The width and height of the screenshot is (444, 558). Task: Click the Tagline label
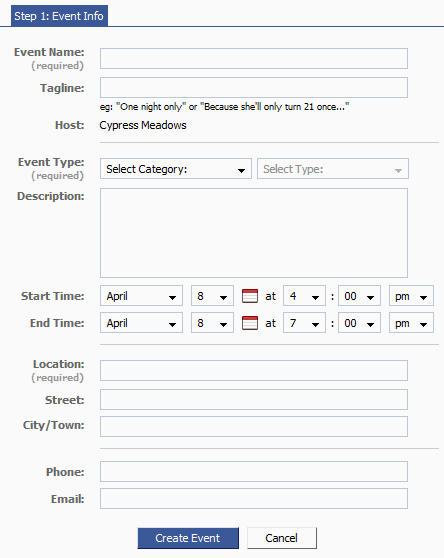(62, 88)
